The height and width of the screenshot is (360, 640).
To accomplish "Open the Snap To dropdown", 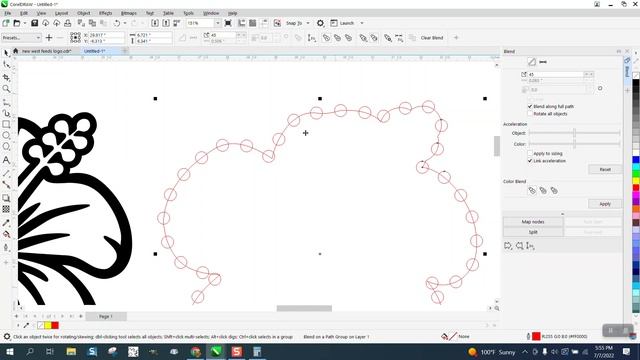I will click(x=308, y=23).
